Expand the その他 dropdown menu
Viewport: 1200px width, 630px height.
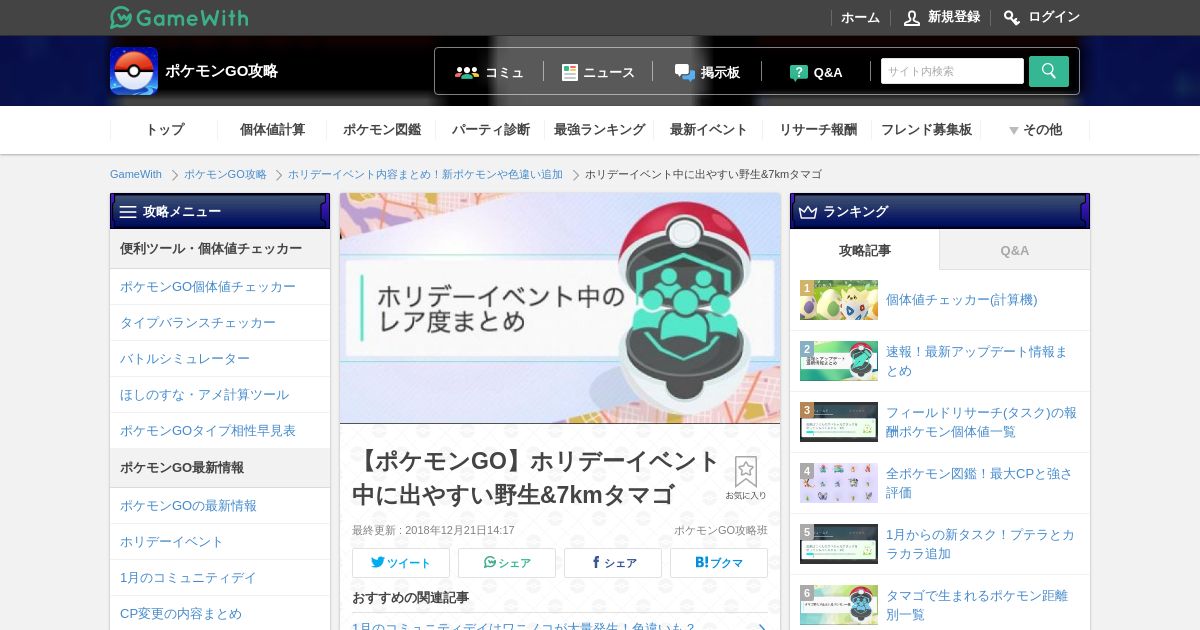(1035, 130)
